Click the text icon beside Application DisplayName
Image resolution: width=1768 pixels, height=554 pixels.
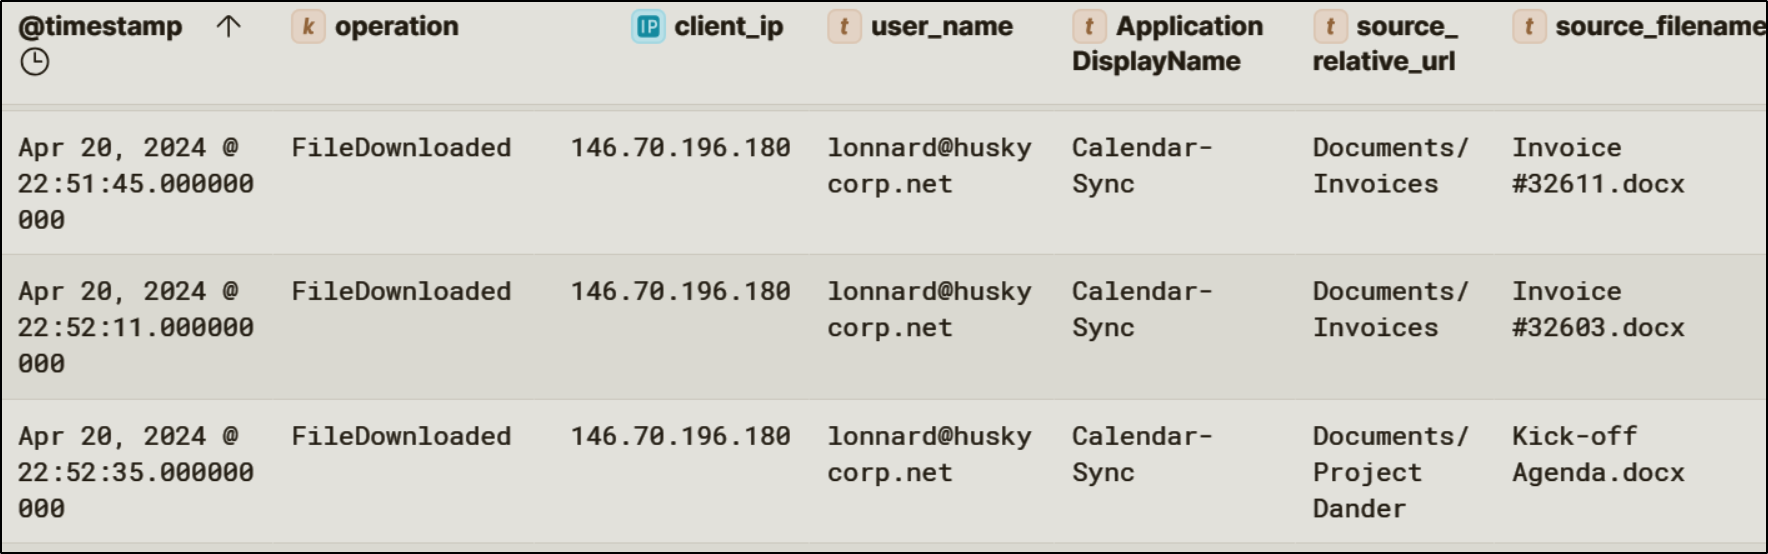1088,27
